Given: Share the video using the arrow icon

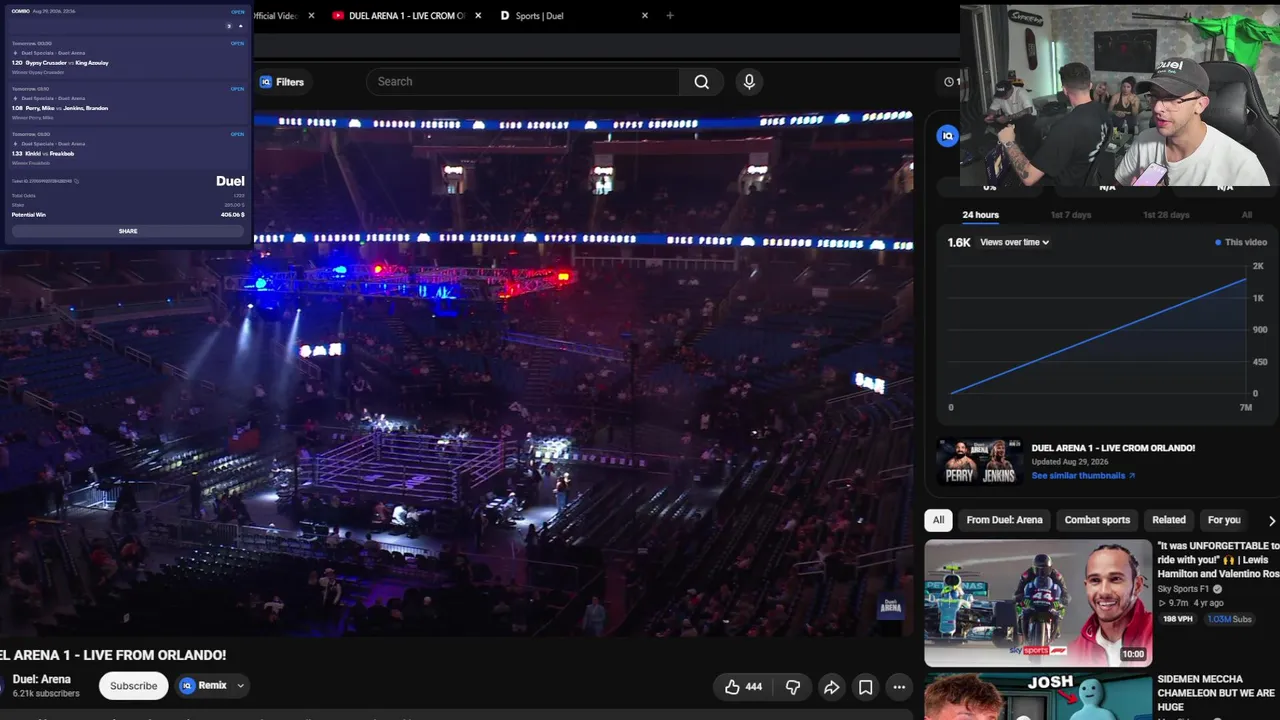Looking at the screenshot, I should coord(831,687).
